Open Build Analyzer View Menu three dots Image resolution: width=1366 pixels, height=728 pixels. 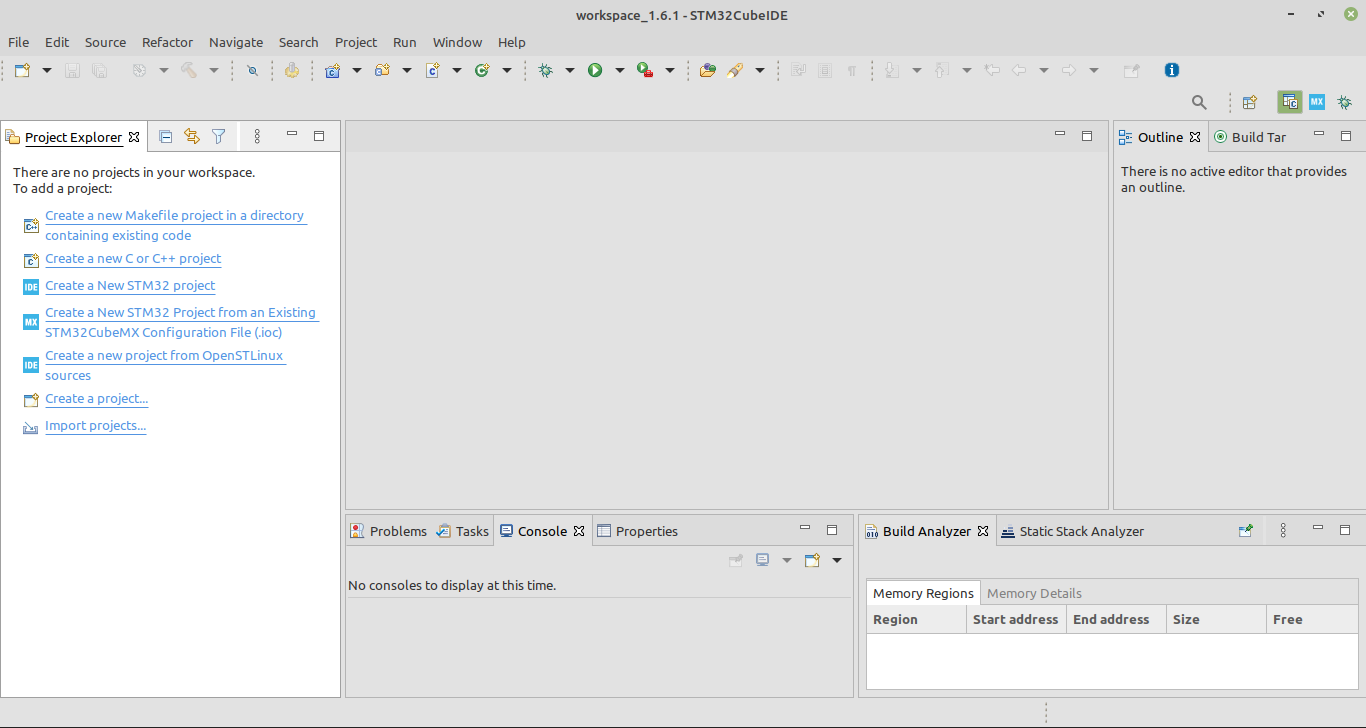coord(1283,531)
